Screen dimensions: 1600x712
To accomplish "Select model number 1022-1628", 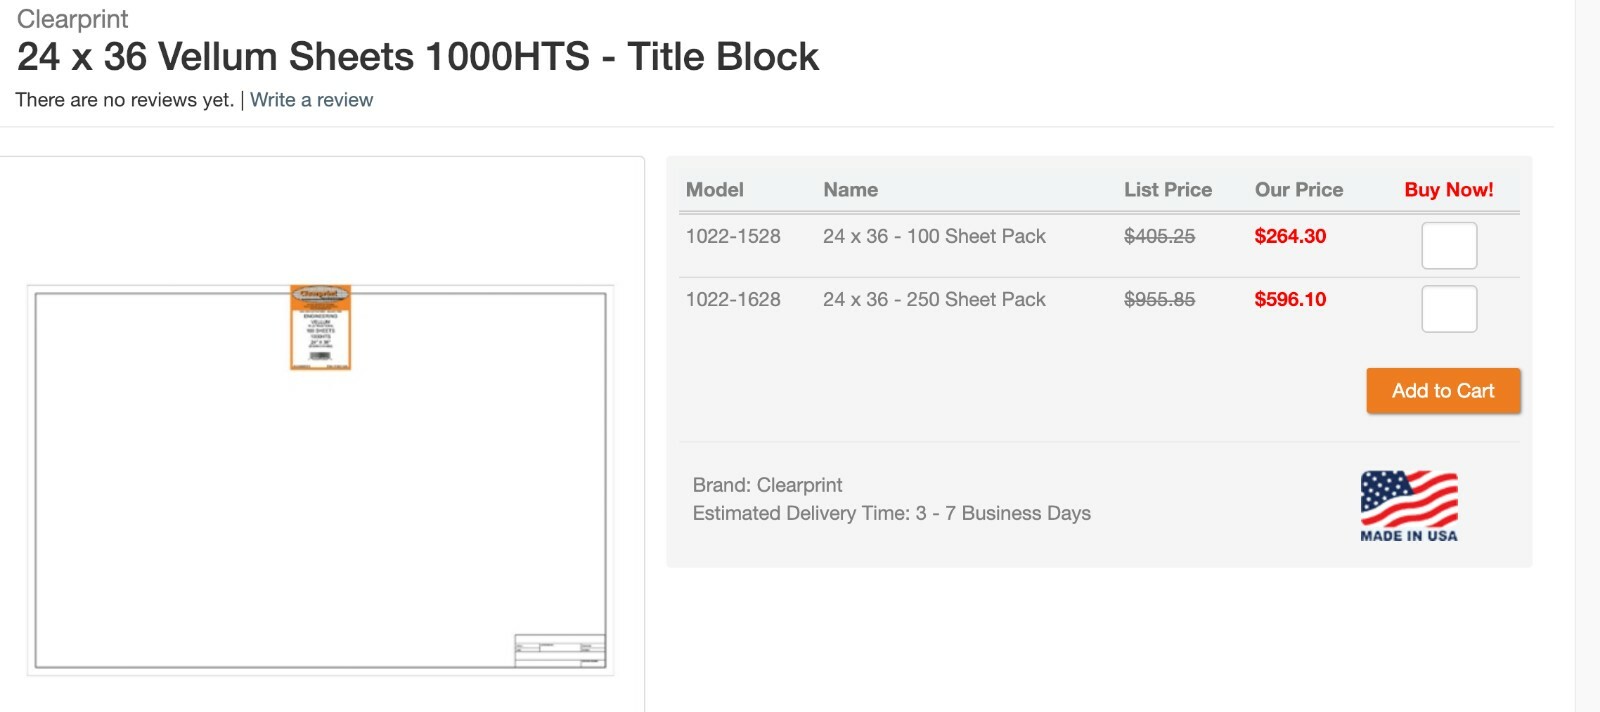I will click(x=733, y=300).
